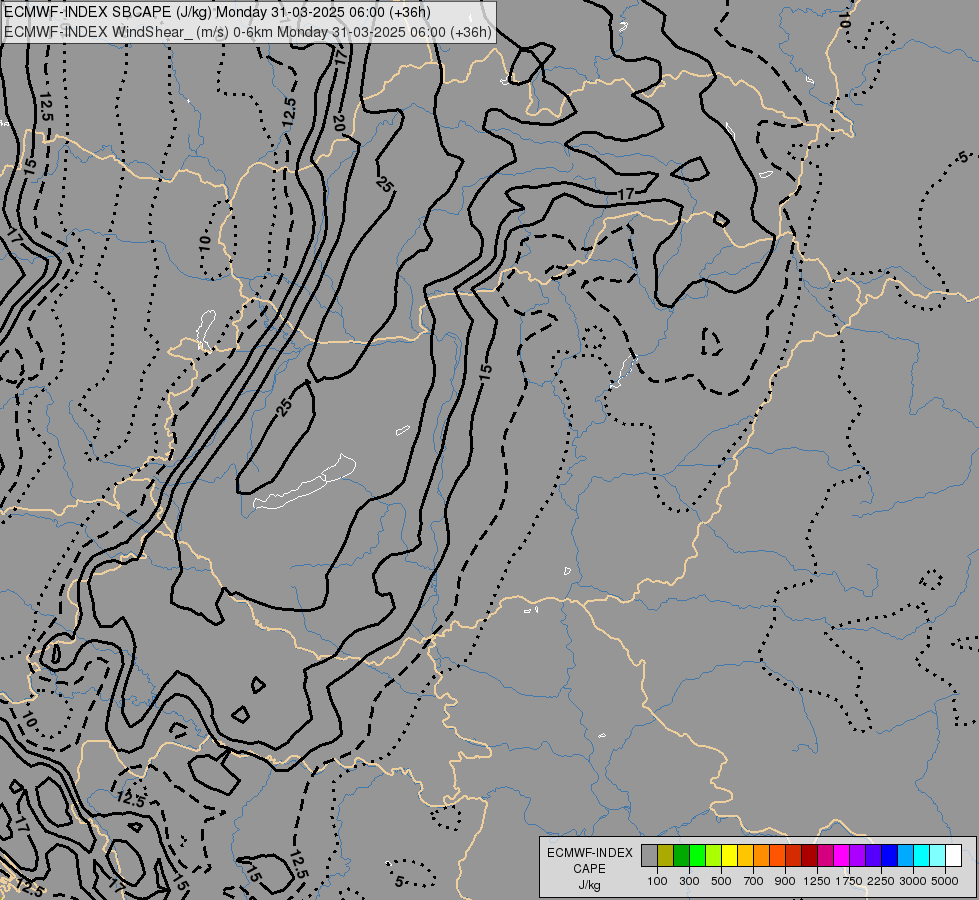Screen dimensions: 979x900
Task: Click the "5000" legend value
Action: 945,881
